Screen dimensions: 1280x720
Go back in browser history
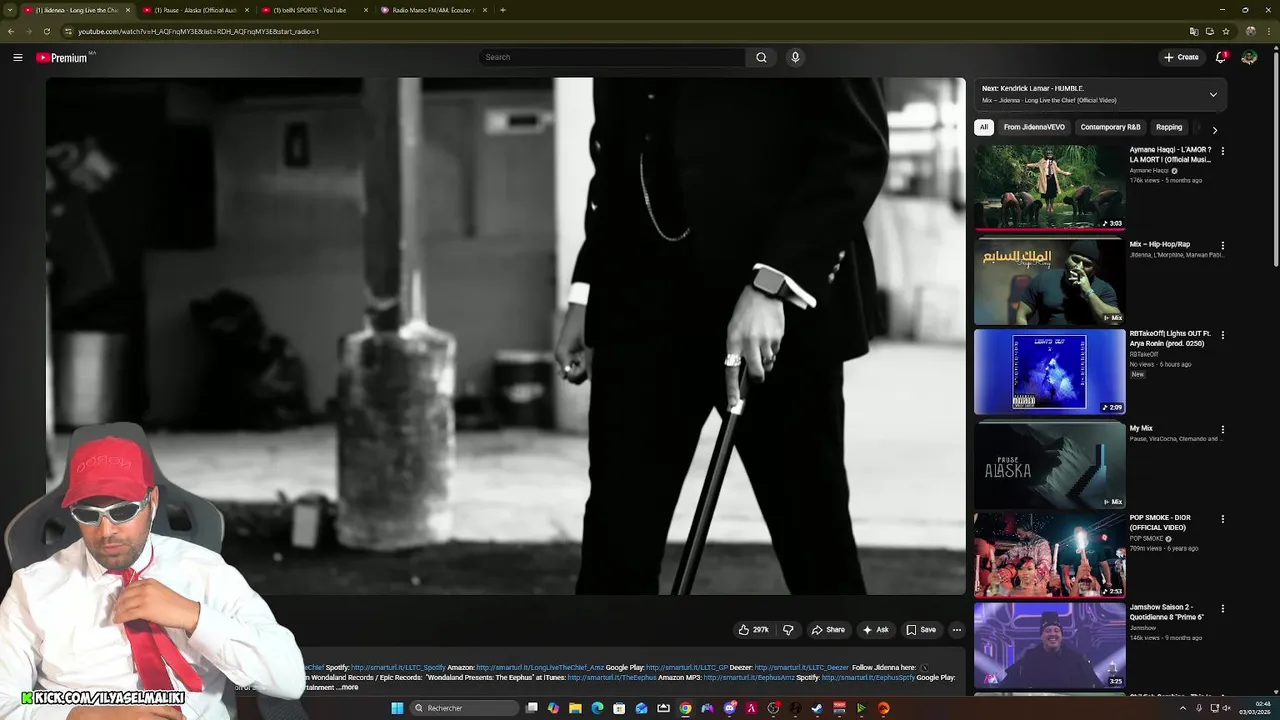pyautogui.click(x=11, y=31)
